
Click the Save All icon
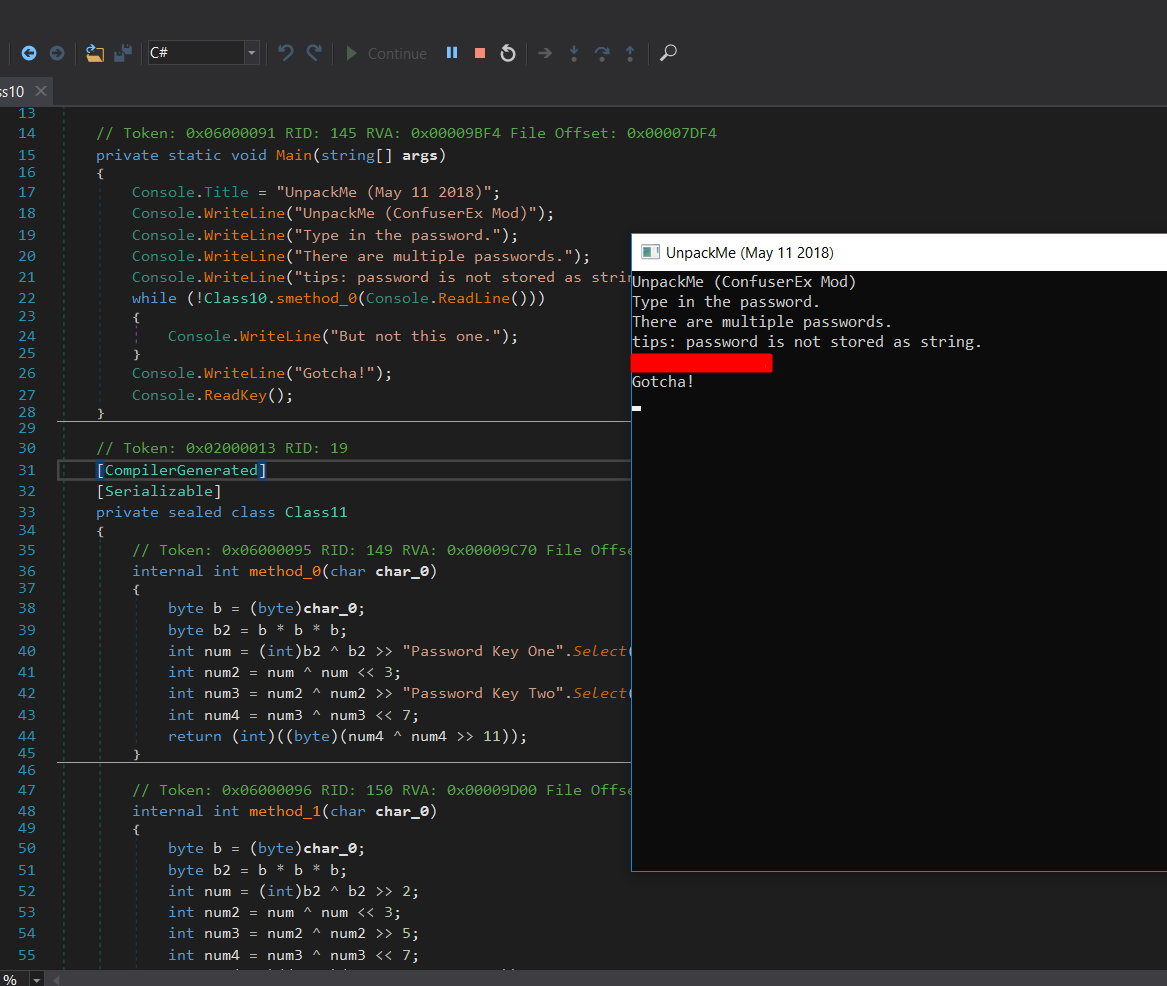click(122, 53)
